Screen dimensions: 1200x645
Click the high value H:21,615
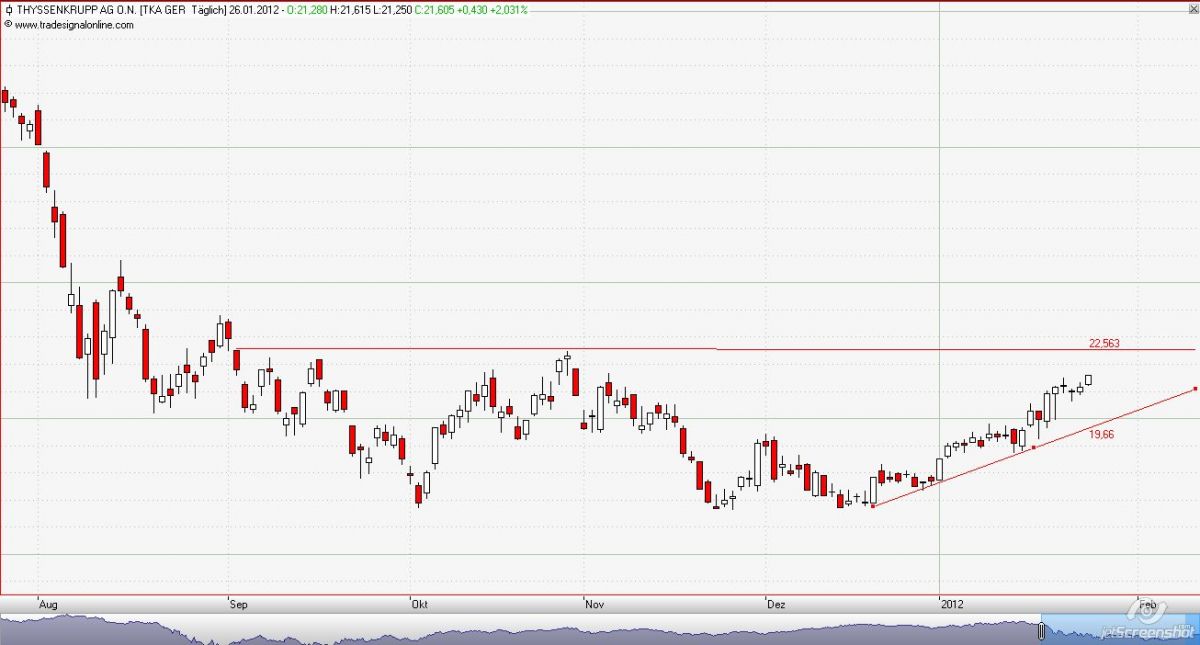coord(350,10)
